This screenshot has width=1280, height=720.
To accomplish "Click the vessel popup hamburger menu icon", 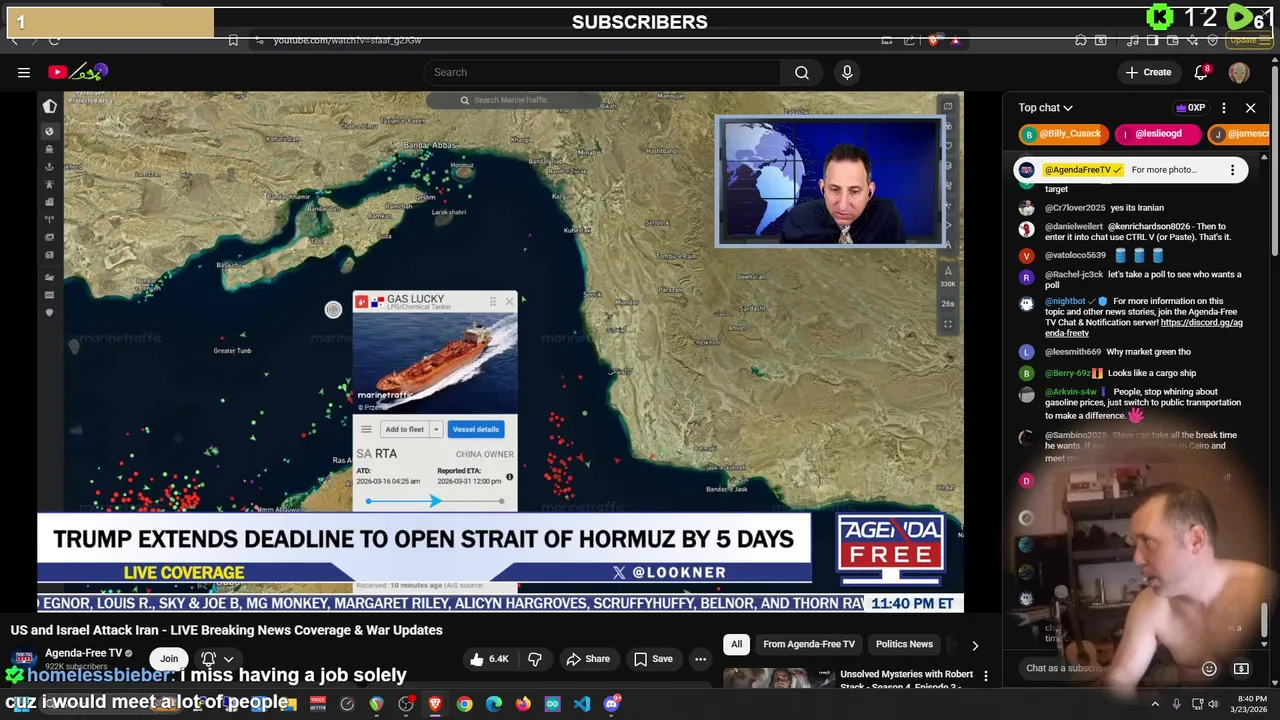I will pos(366,429).
